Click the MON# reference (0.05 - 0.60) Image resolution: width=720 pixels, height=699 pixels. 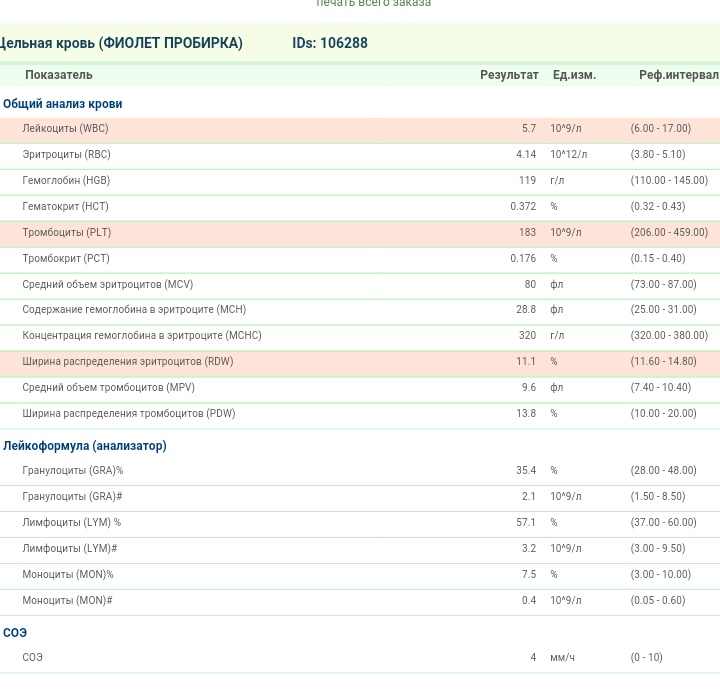658,600
